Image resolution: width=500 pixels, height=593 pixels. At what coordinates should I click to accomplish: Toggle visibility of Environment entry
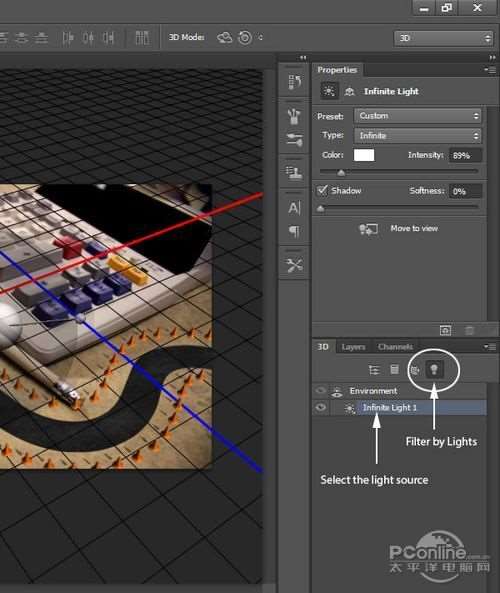pos(321,390)
